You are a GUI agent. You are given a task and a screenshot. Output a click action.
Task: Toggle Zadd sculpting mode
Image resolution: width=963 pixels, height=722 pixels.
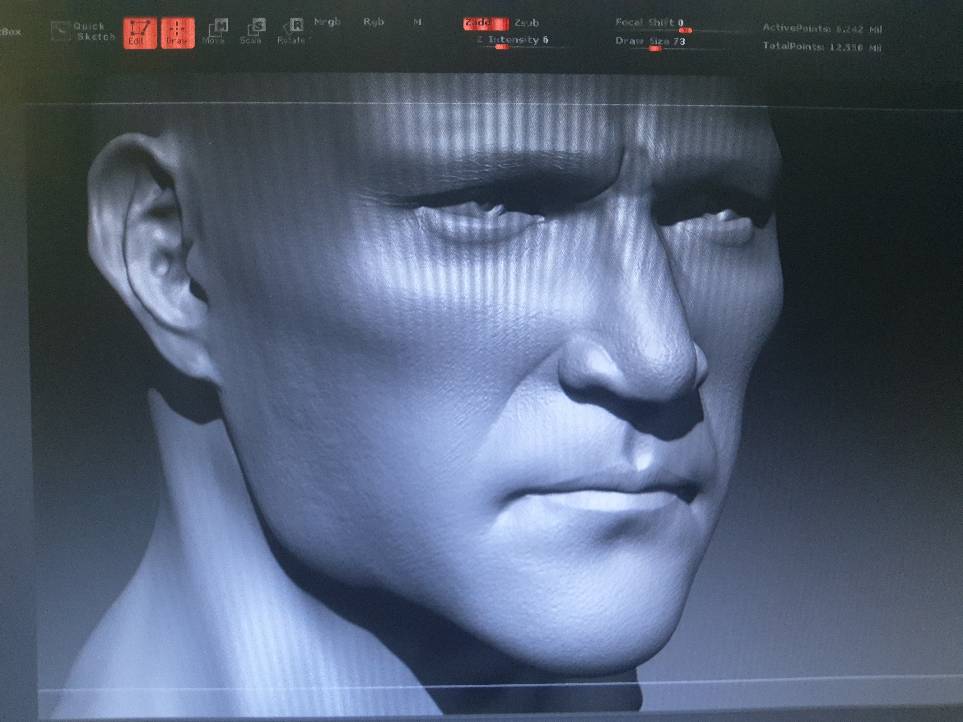486,23
